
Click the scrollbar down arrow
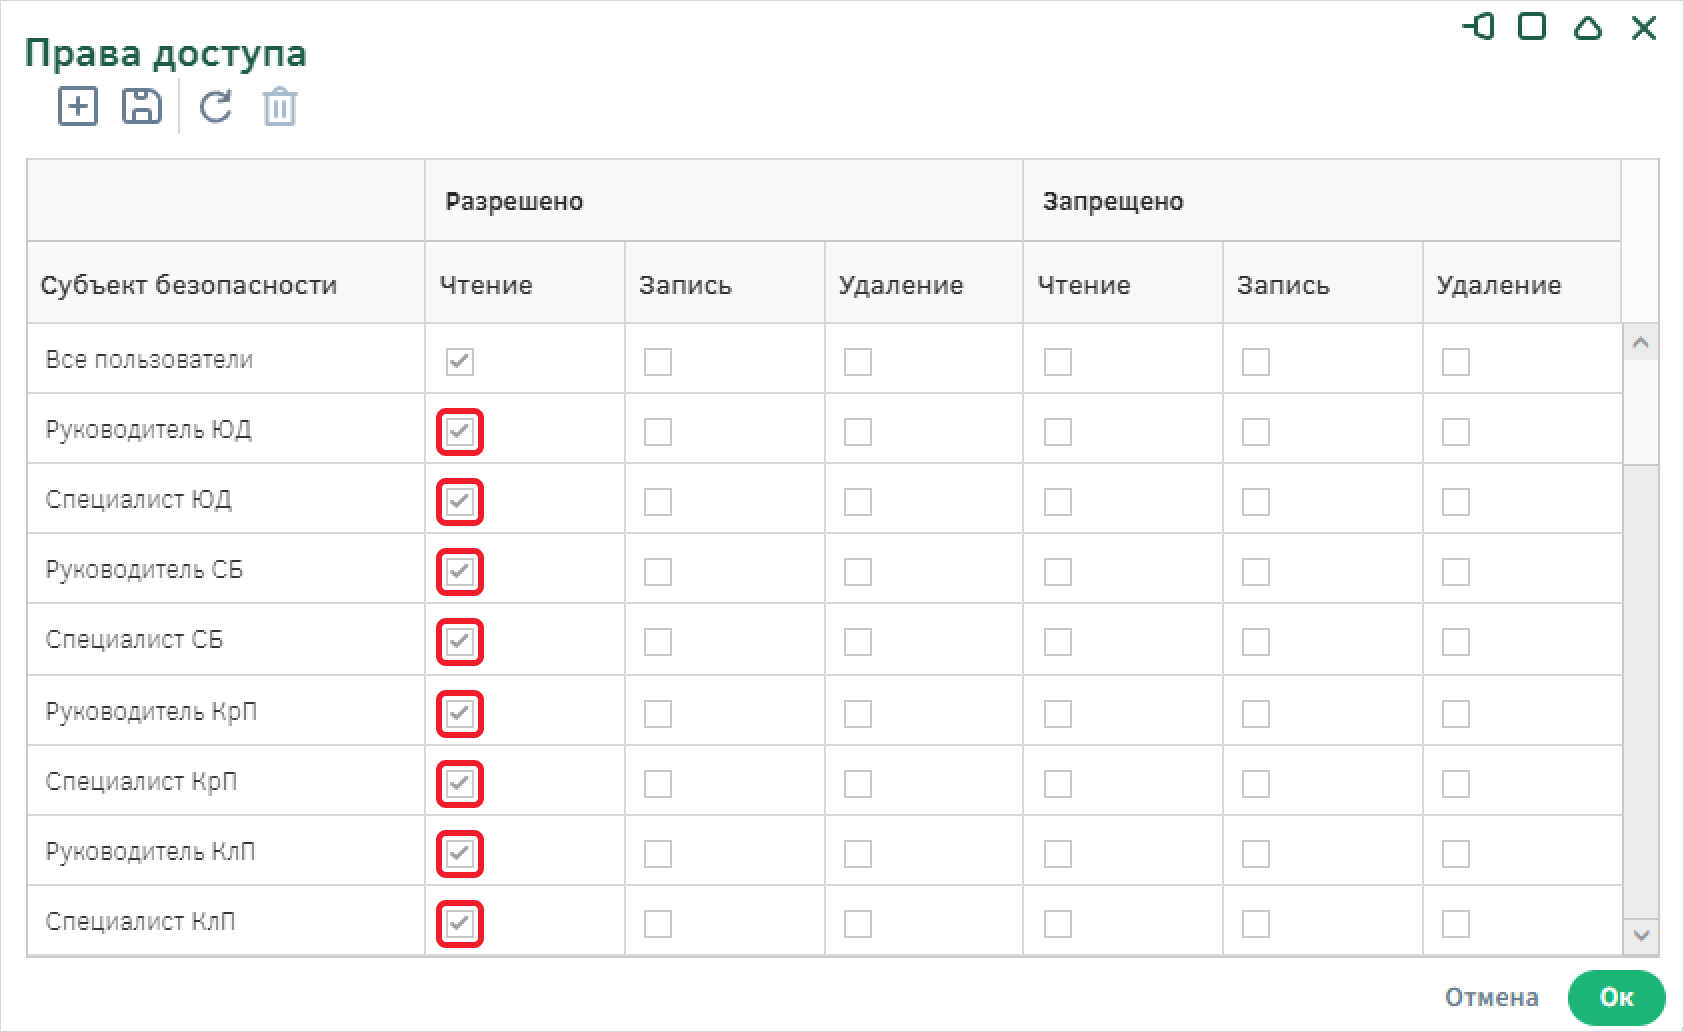(x=1640, y=936)
